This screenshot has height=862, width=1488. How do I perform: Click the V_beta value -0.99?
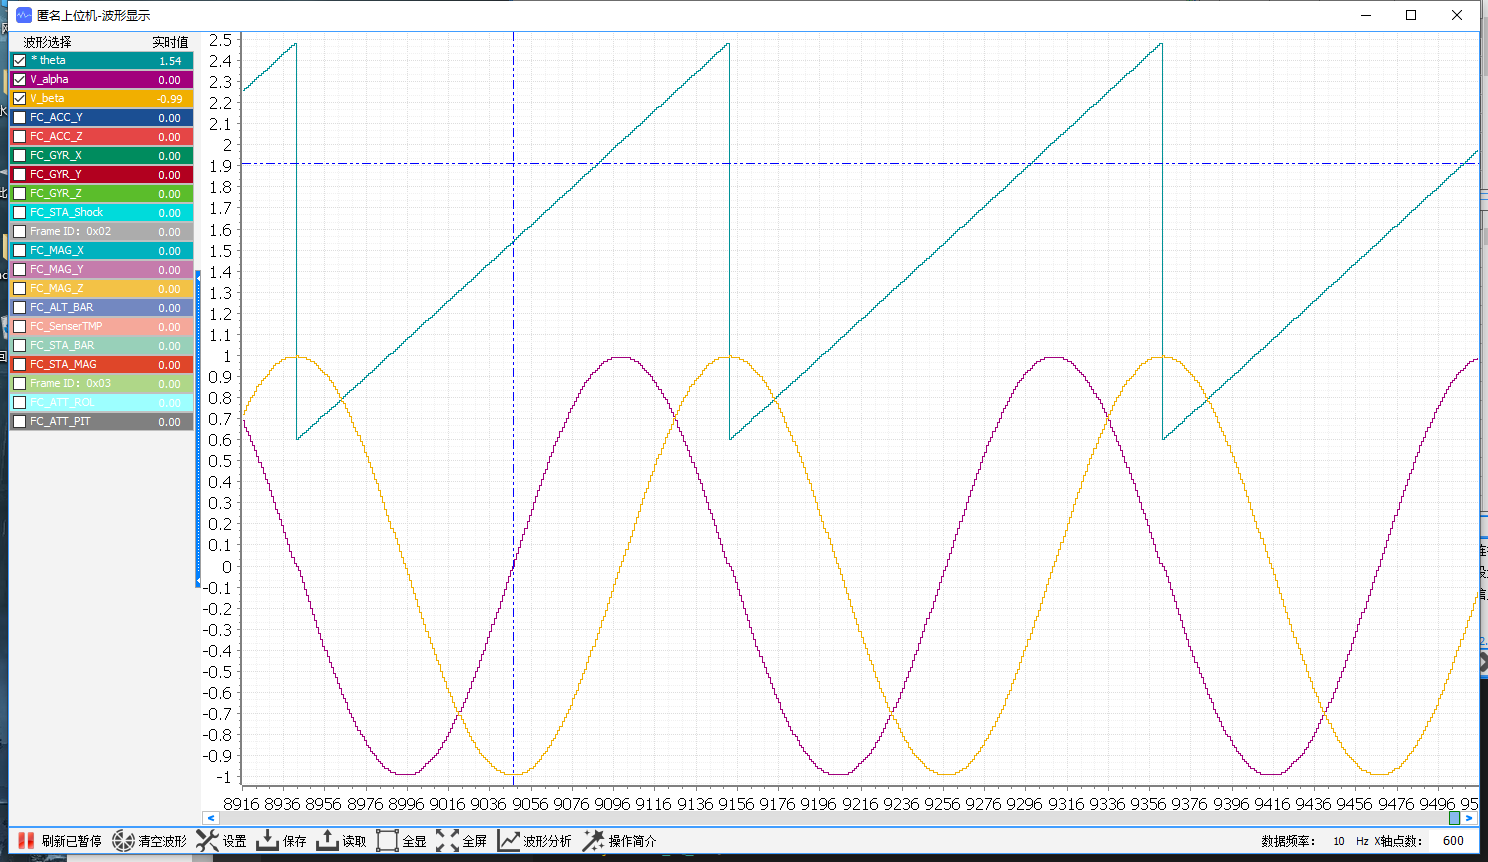pos(170,99)
